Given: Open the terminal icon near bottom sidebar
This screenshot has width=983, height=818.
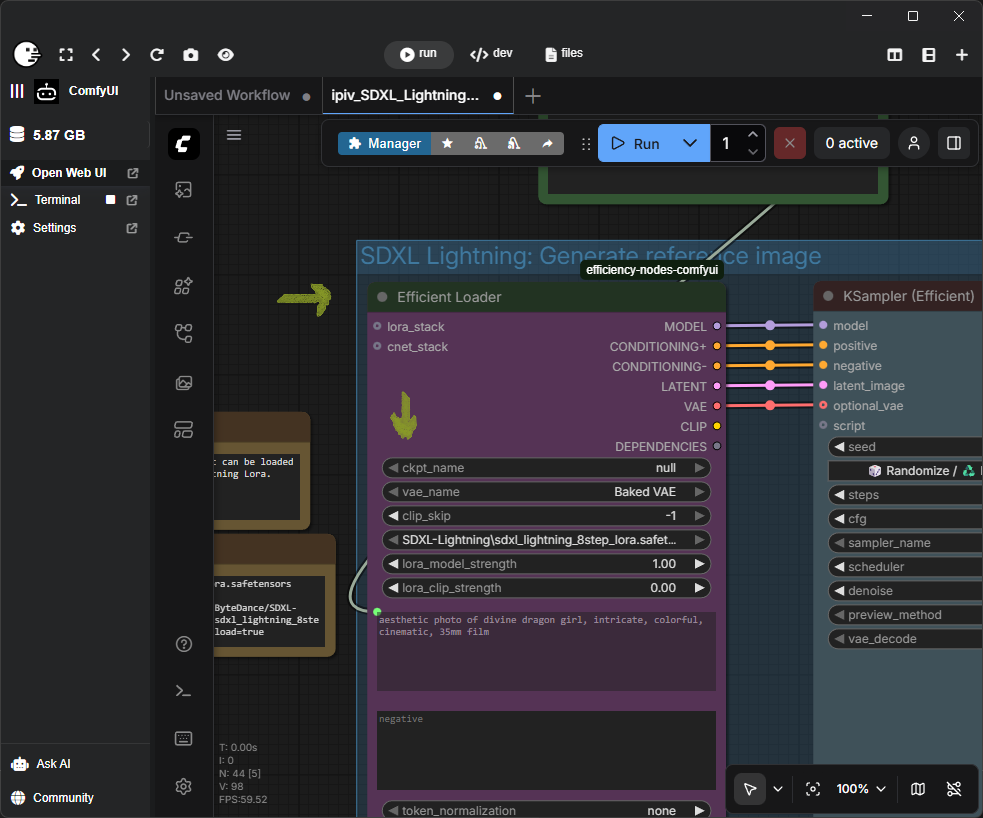Looking at the screenshot, I should click(x=183, y=690).
